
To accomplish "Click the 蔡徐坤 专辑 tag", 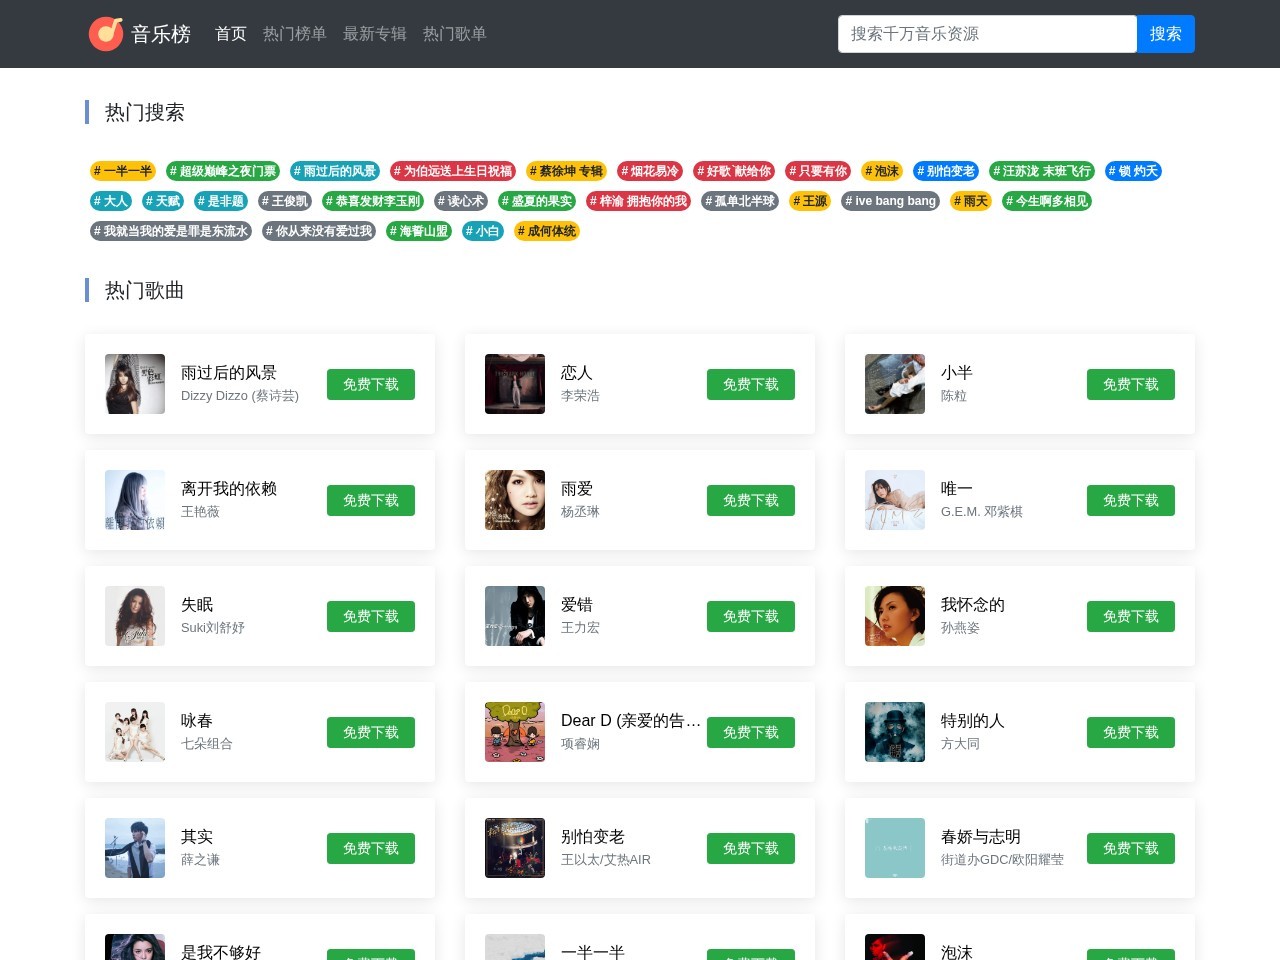I will [x=565, y=171].
